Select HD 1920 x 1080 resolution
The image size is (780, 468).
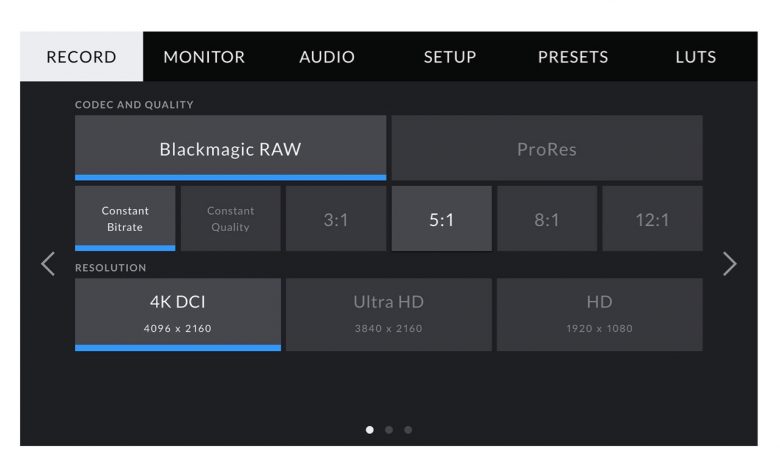pyautogui.click(x=599, y=315)
